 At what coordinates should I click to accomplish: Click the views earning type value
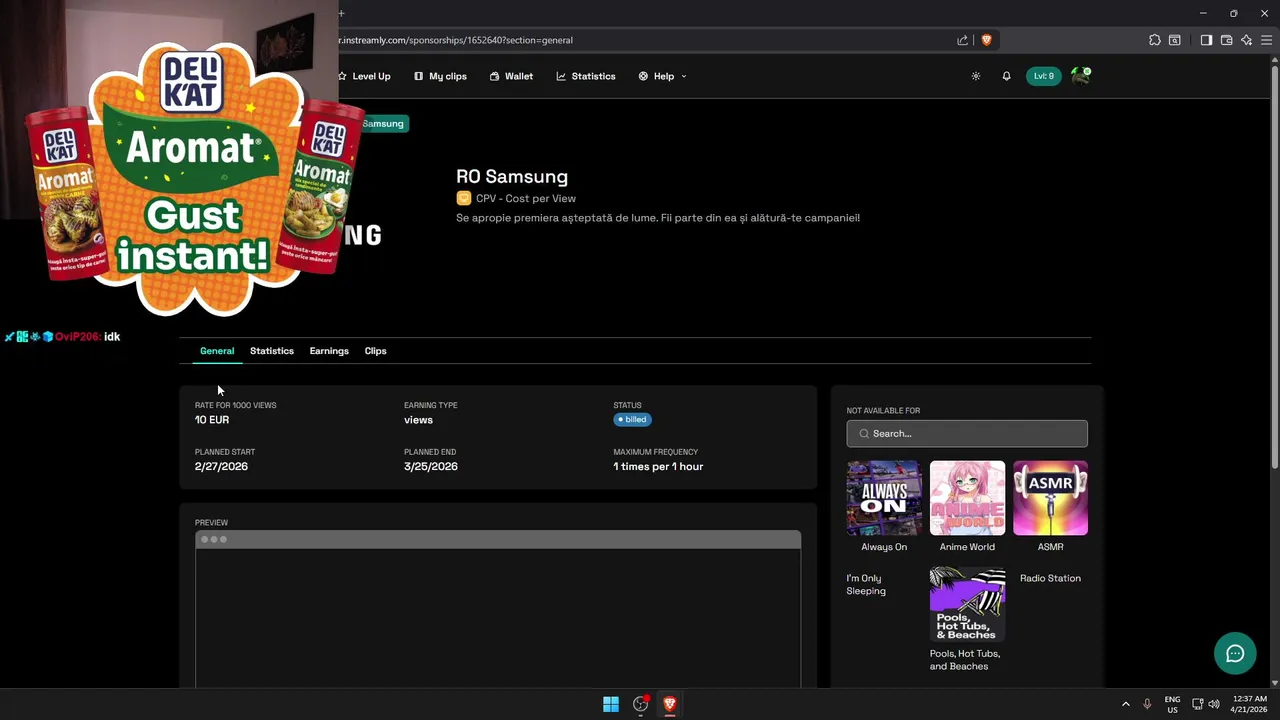pyautogui.click(x=418, y=420)
